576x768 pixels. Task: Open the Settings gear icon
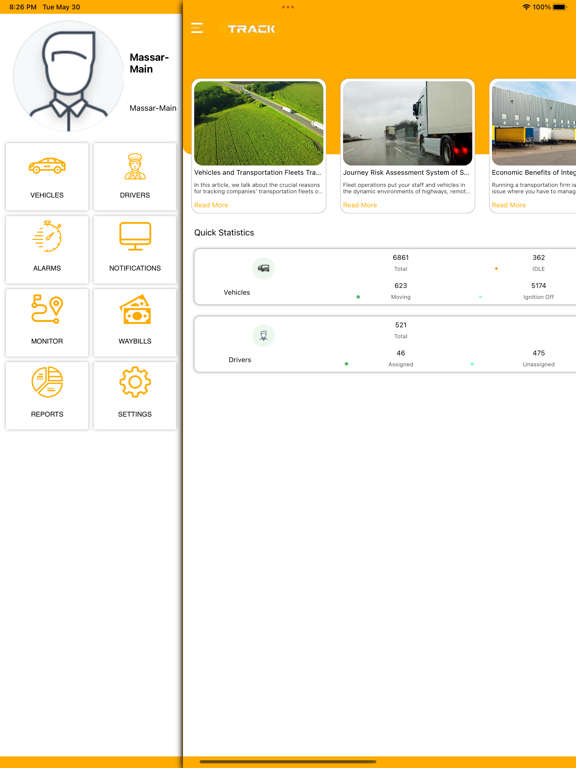(135, 382)
